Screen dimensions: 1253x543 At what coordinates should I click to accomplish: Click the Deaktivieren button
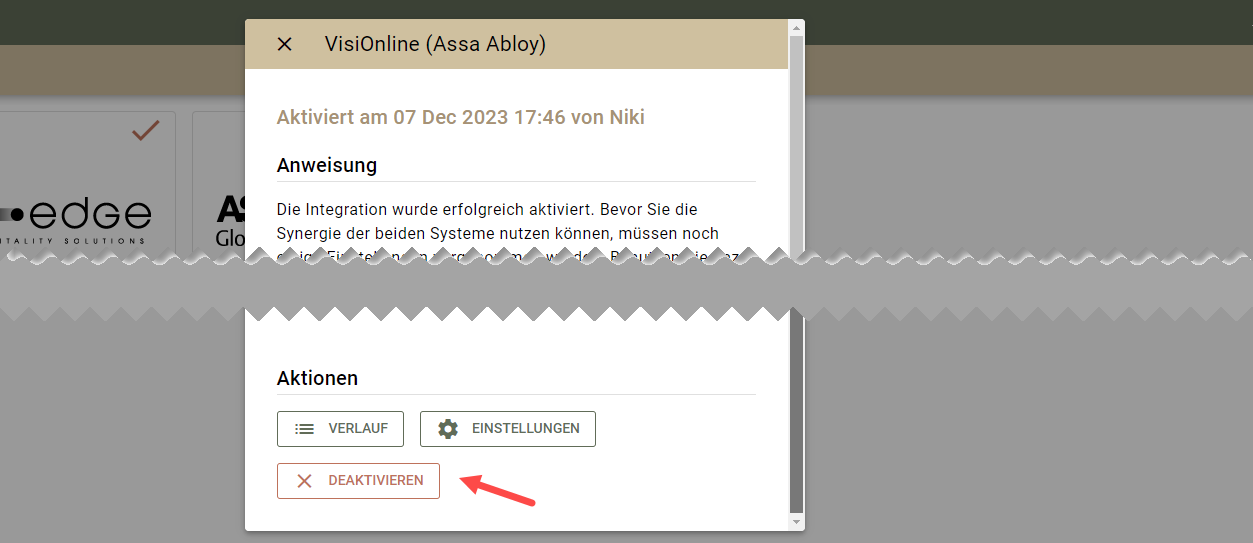coord(358,481)
